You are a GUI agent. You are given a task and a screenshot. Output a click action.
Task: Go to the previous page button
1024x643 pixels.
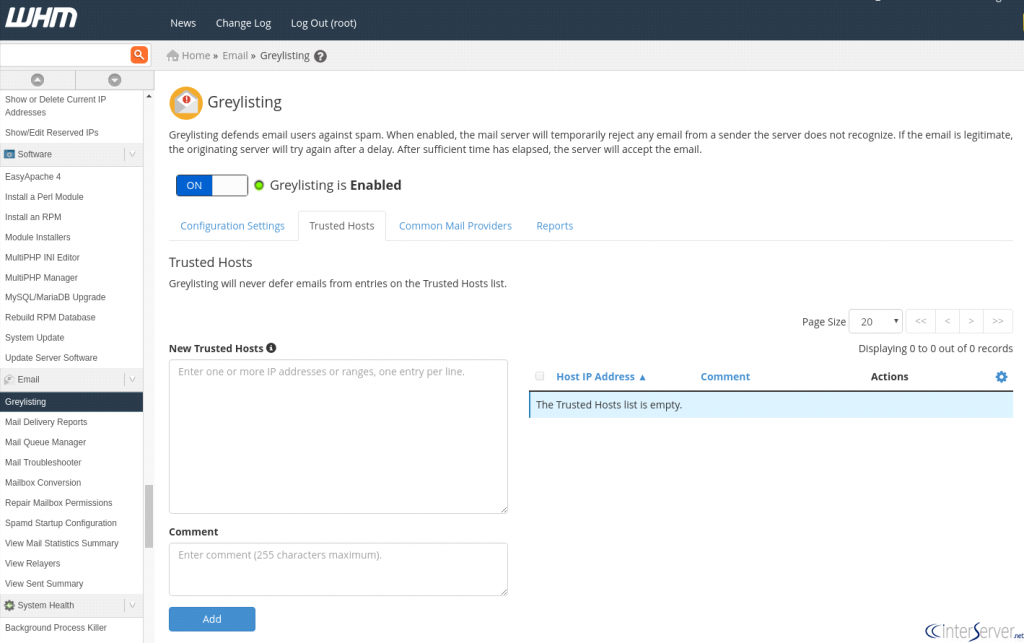click(947, 321)
